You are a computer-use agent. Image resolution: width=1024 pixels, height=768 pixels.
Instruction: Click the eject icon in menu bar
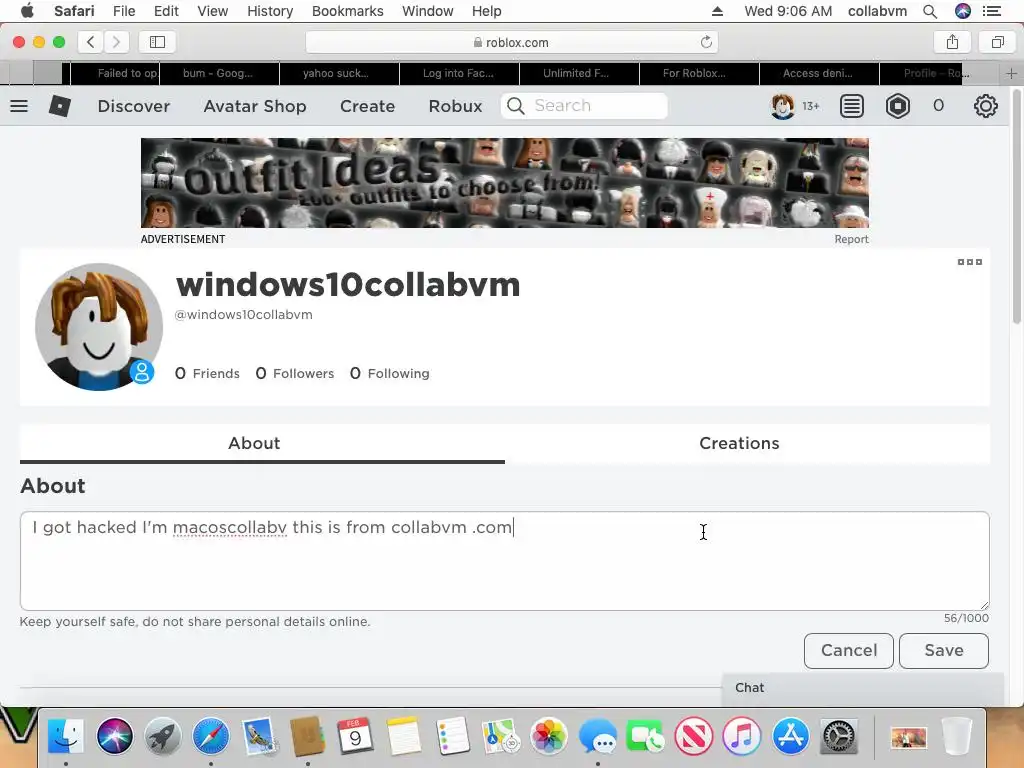pos(717,11)
